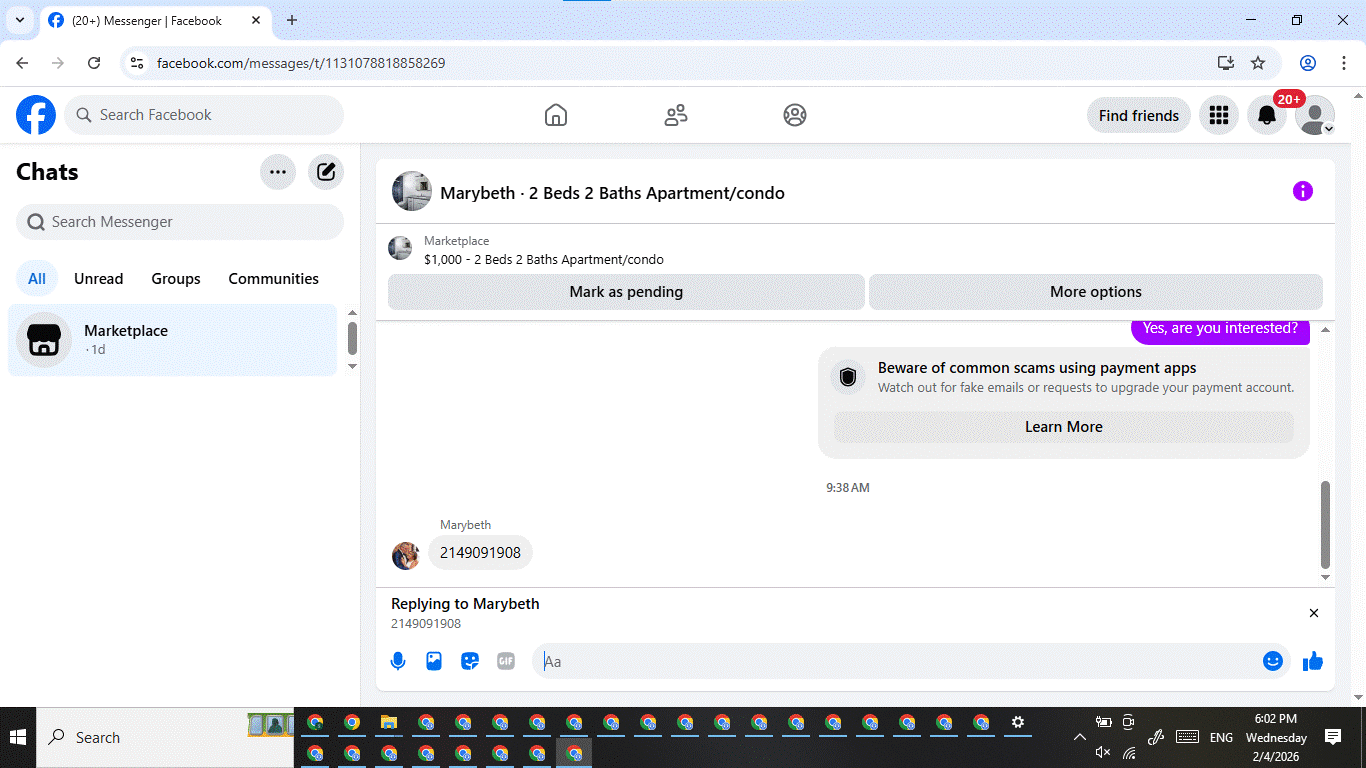Reload the page with browser refresh
This screenshot has width=1366, height=768.
tap(94, 63)
